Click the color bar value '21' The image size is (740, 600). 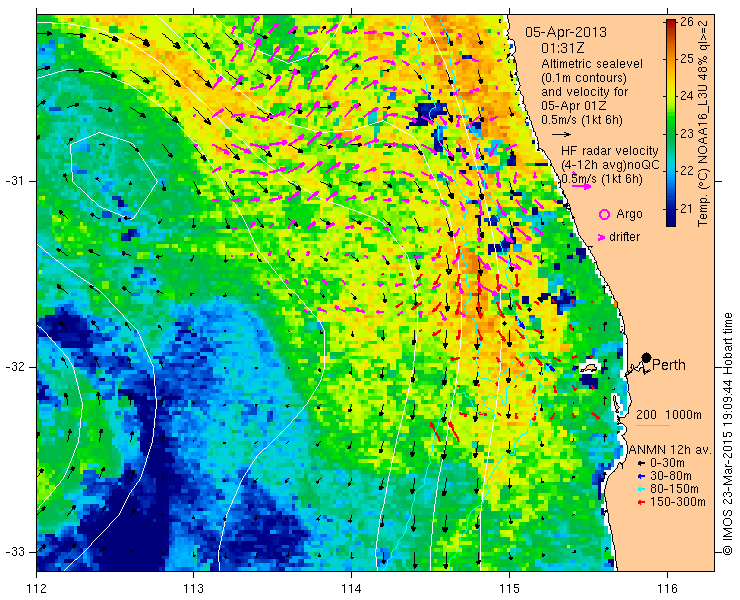coord(686,208)
